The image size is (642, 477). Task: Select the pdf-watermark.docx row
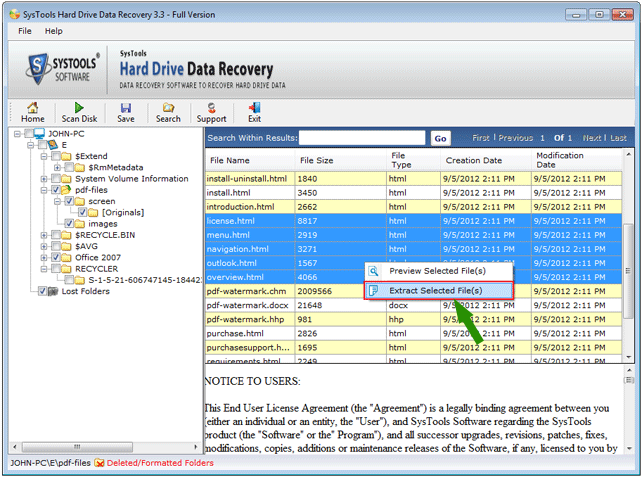click(414, 305)
